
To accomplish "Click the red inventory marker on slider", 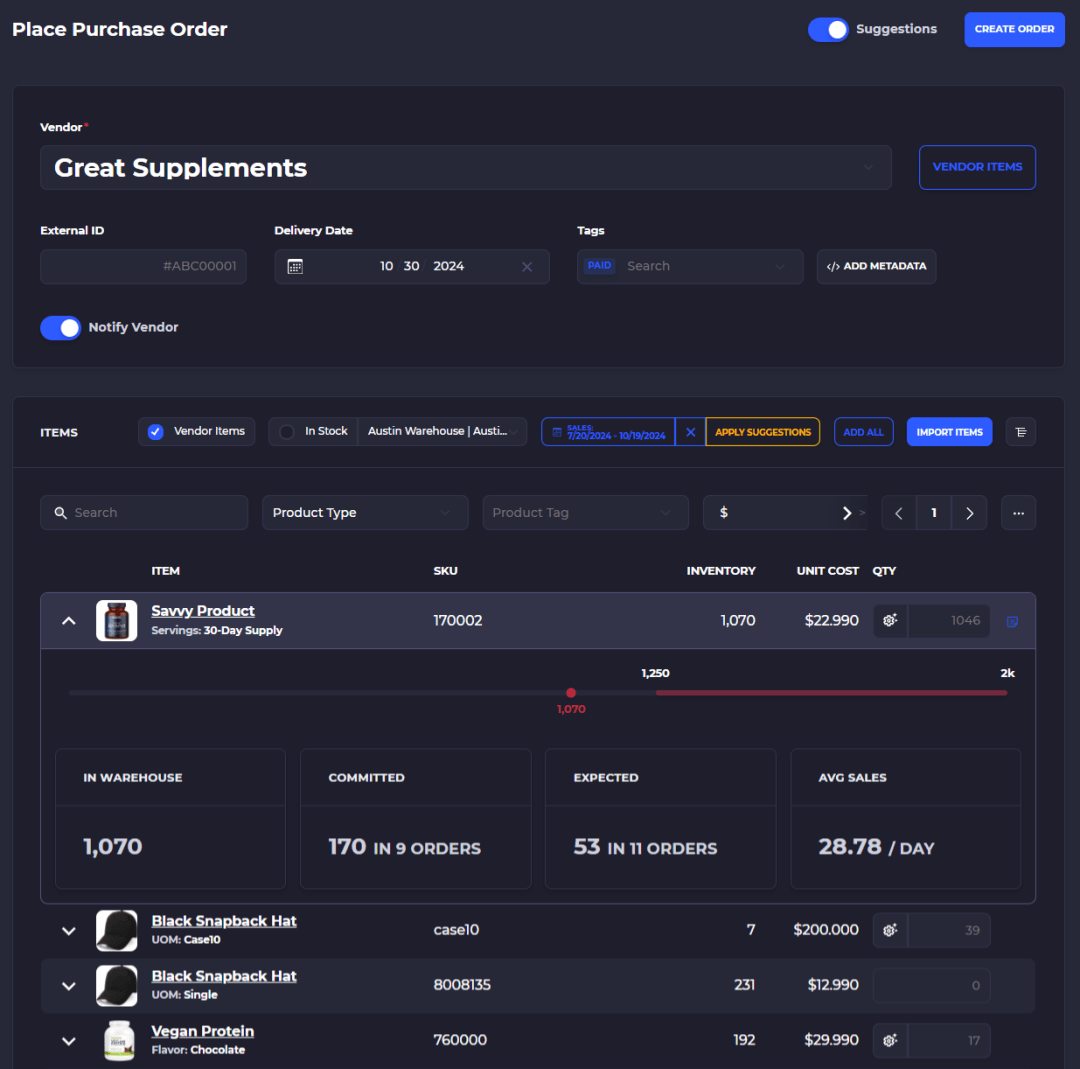I will coord(571,693).
